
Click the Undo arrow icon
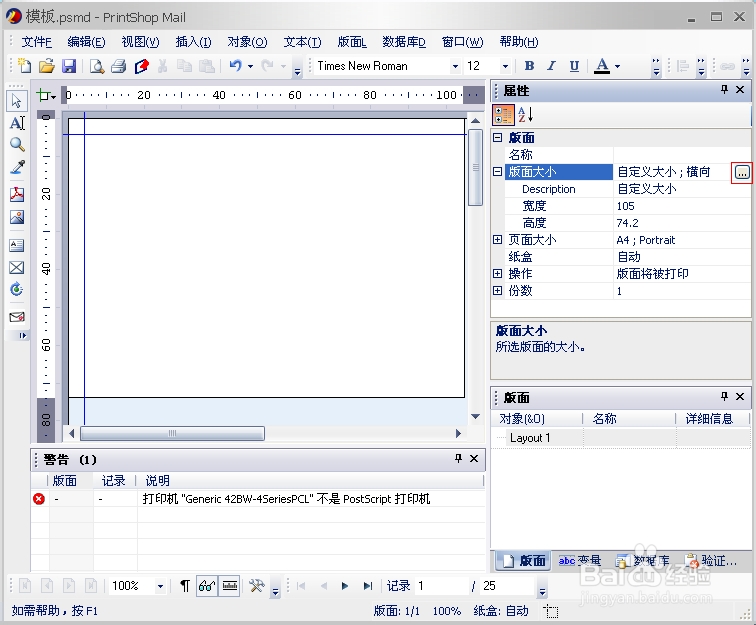pos(235,66)
